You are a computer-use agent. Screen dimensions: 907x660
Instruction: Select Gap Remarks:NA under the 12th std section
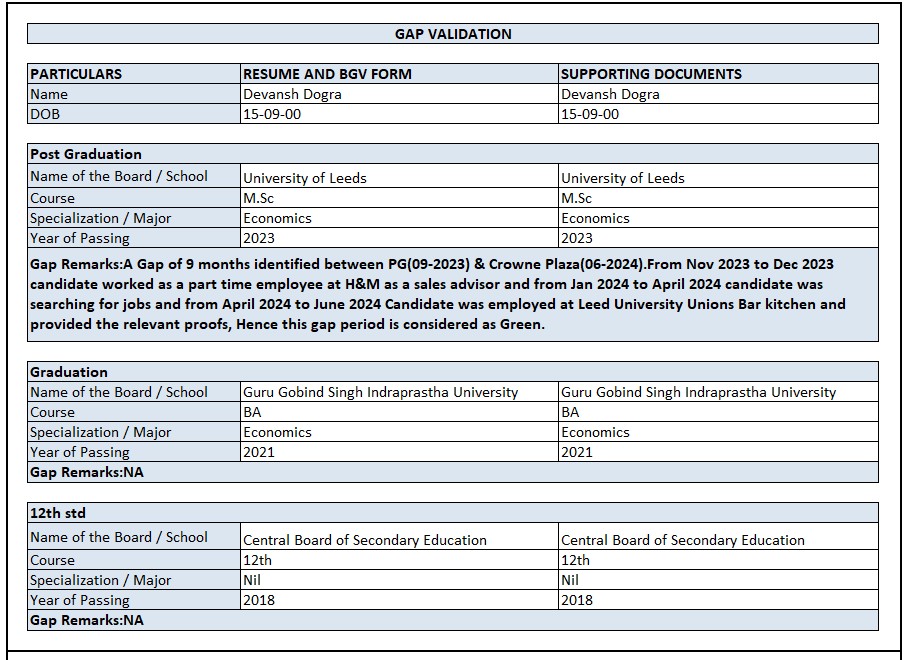87,621
